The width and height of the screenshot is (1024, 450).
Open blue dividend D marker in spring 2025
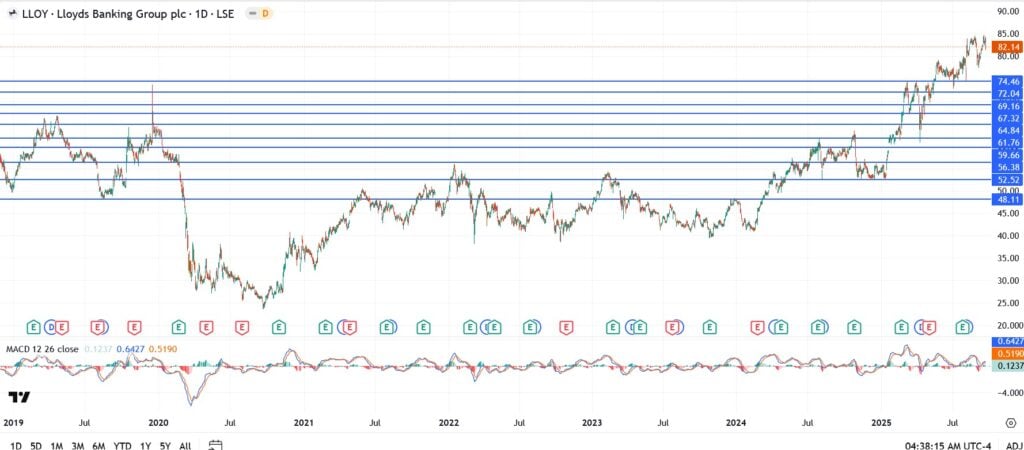click(x=921, y=326)
